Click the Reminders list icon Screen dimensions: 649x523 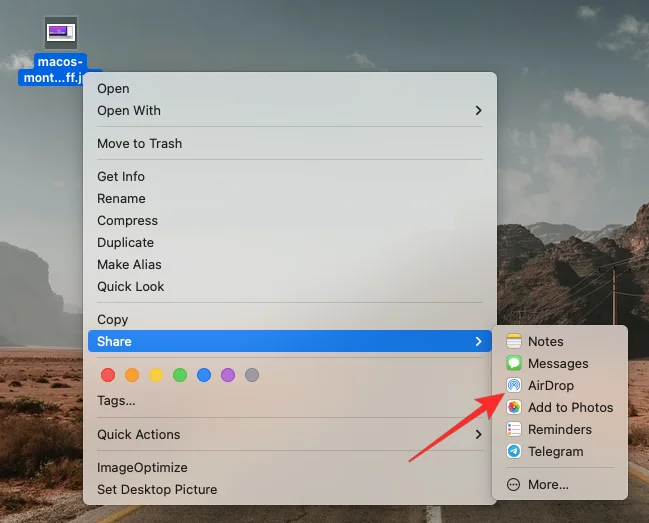513,430
